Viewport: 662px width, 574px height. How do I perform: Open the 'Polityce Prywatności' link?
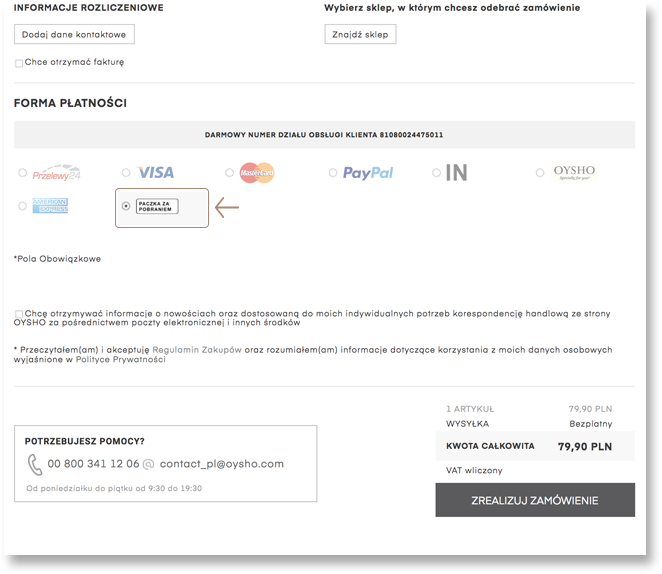[120, 360]
